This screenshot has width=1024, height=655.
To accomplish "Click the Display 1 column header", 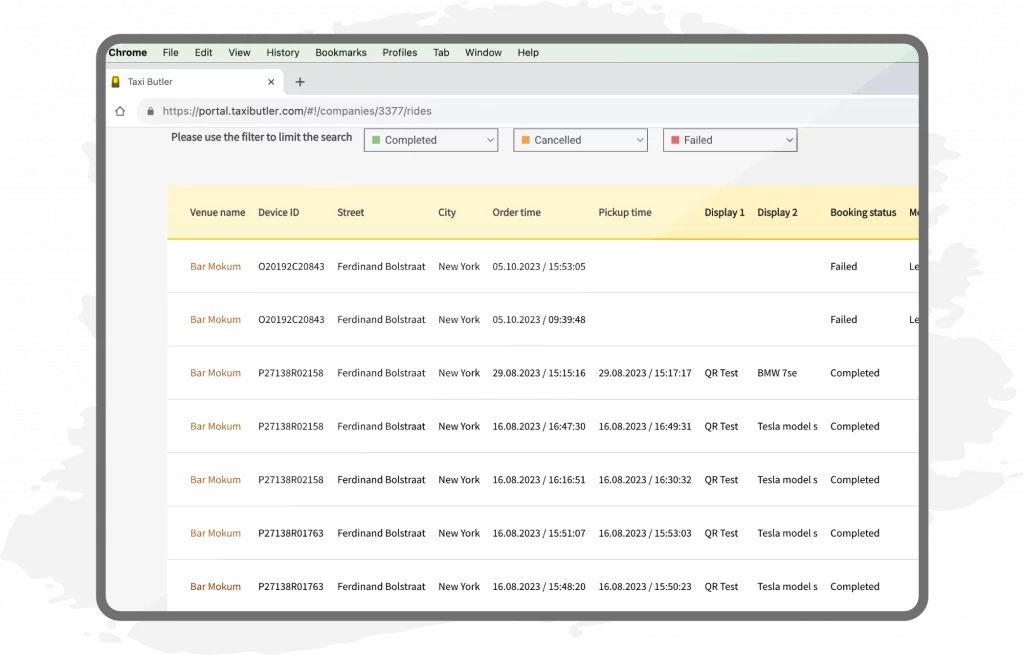I will (724, 212).
